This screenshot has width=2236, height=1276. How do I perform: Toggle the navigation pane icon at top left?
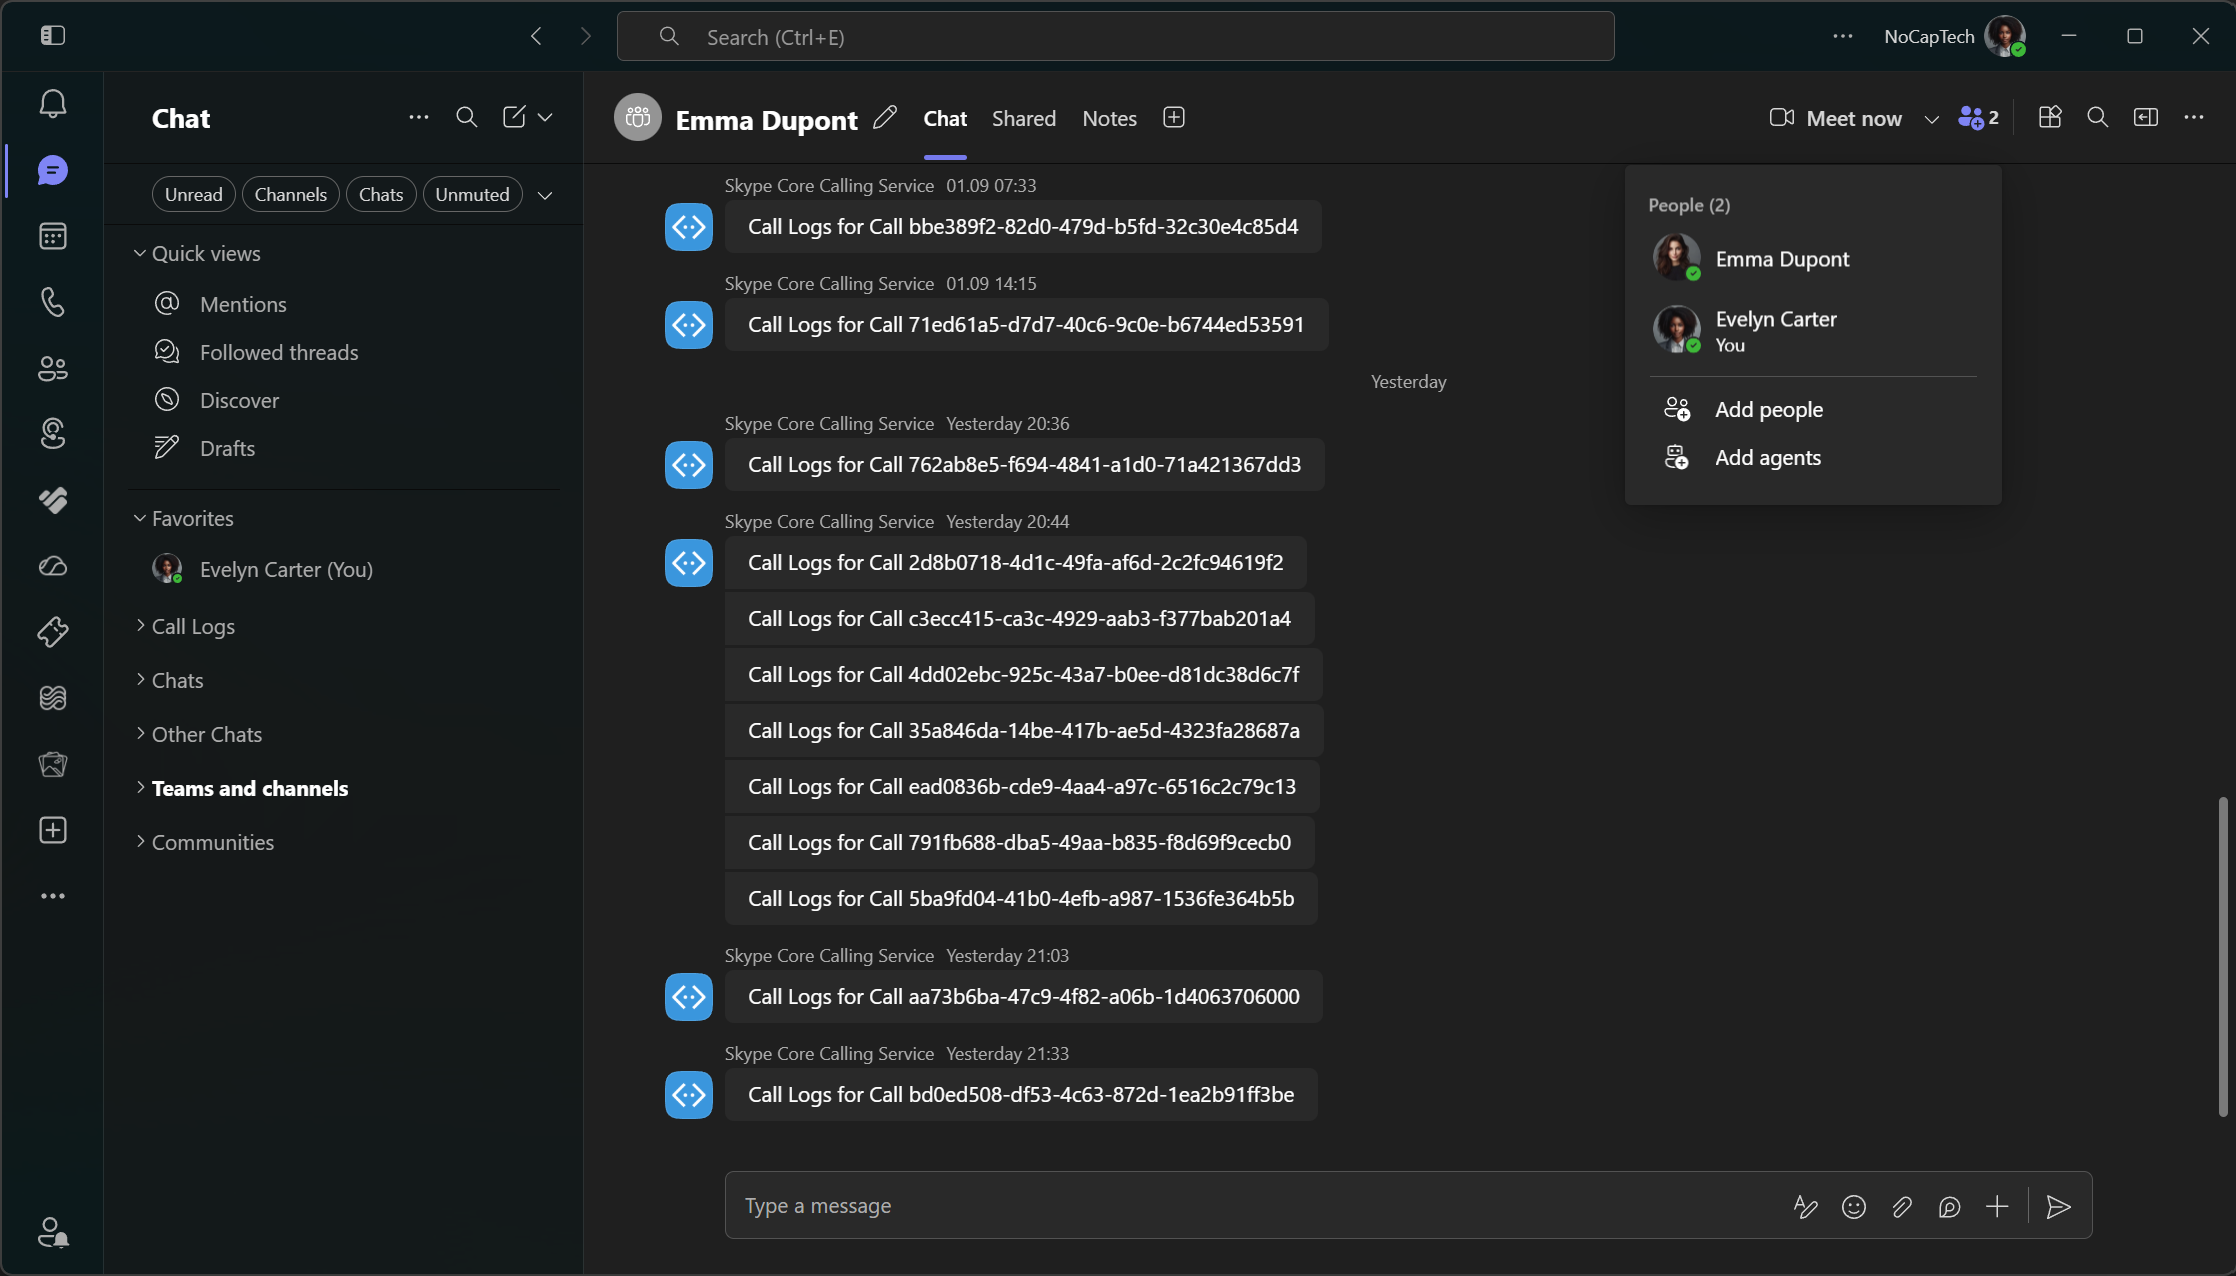click(53, 36)
